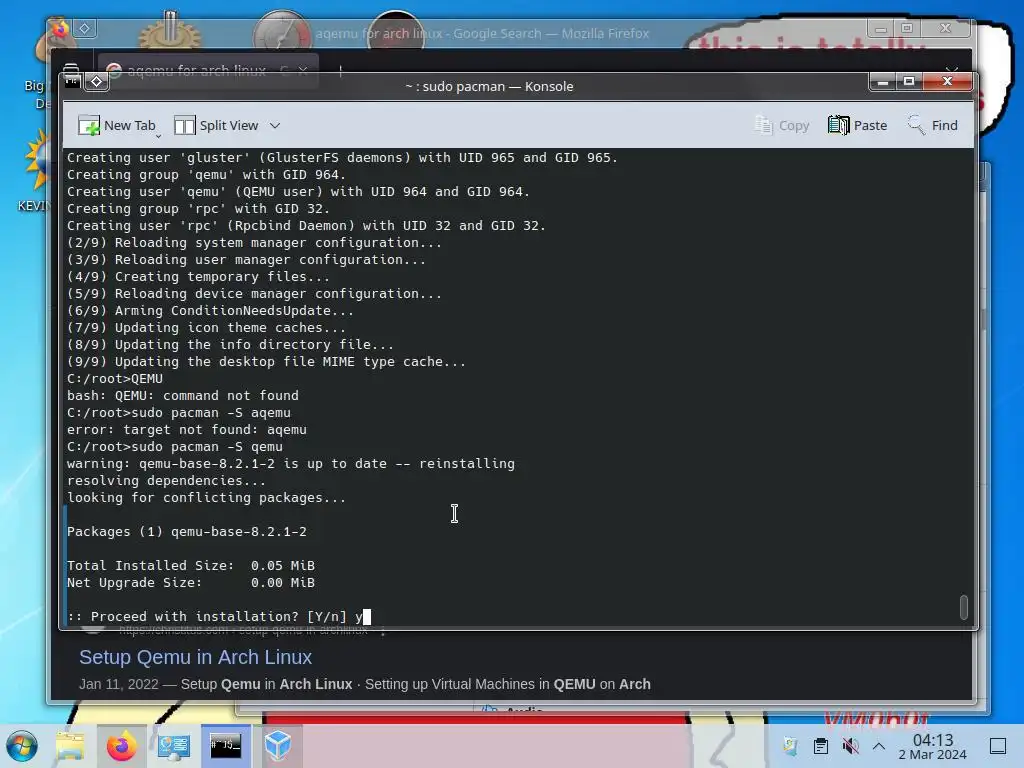Open 'Setup Qemu in Arch Linux' link
Viewport: 1024px width, 768px height.
(x=195, y=657)
